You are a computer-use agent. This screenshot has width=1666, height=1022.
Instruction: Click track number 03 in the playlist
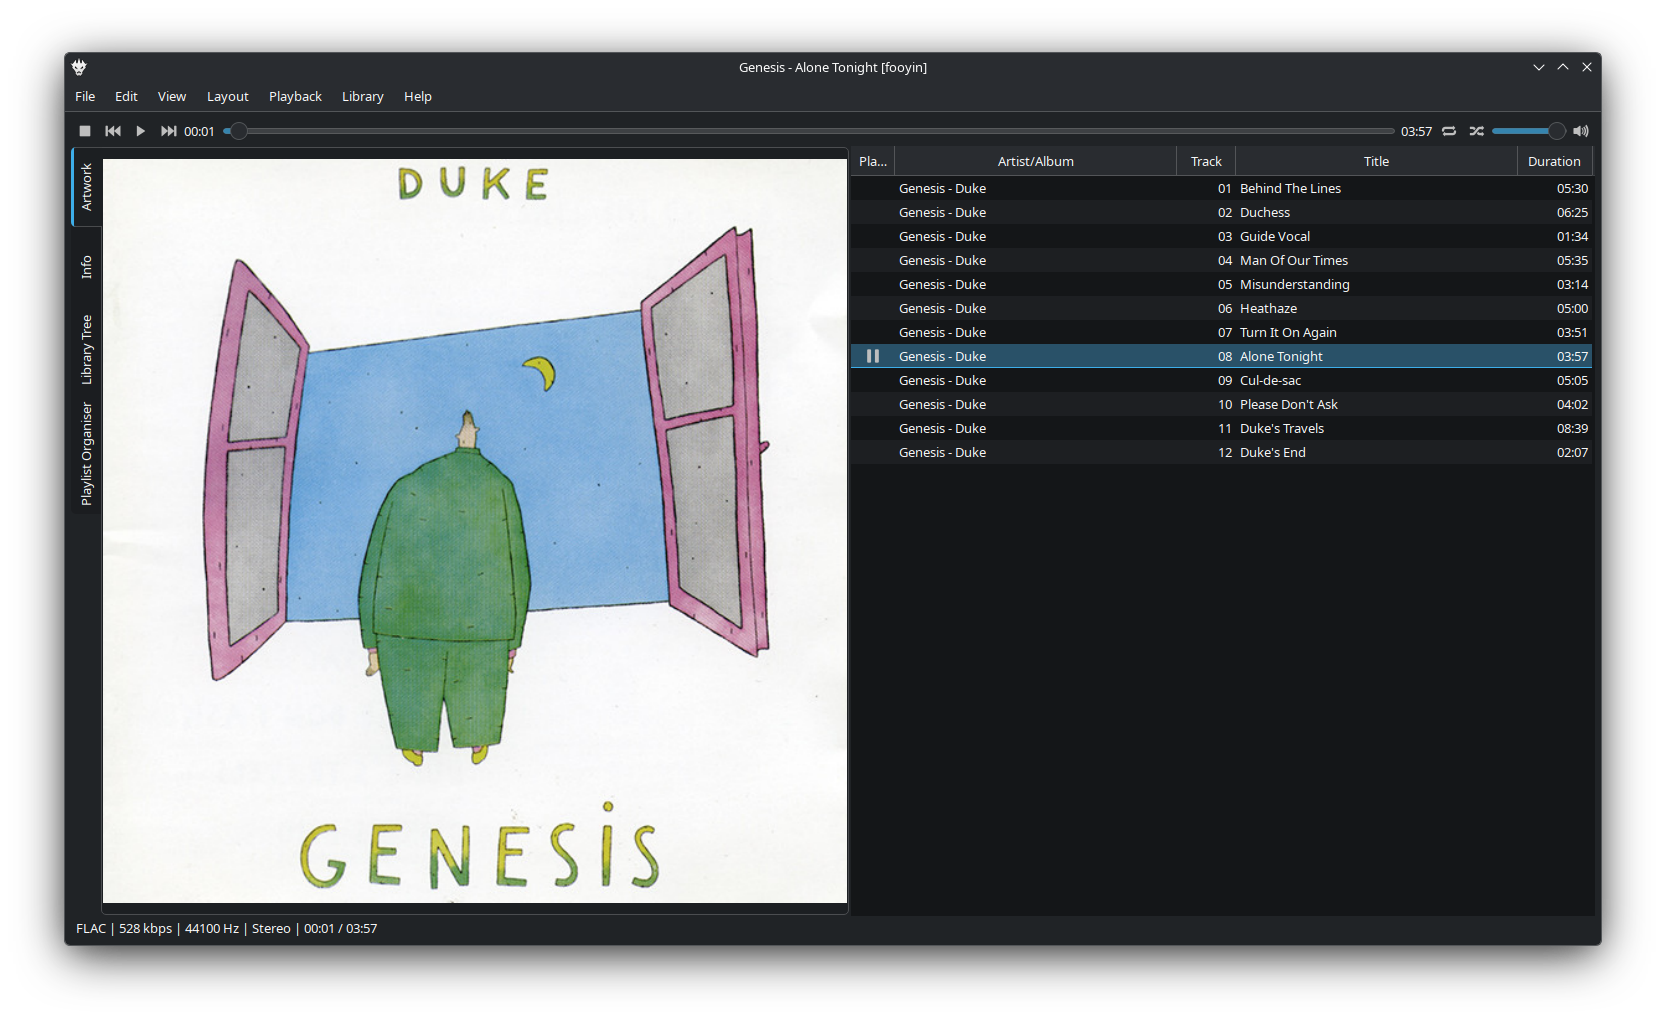pos(1225,236)
